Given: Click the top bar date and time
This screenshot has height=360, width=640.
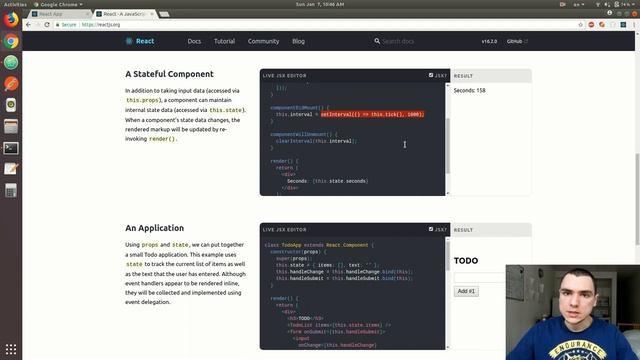Looking at the screenshot, I should pos(320,4).
